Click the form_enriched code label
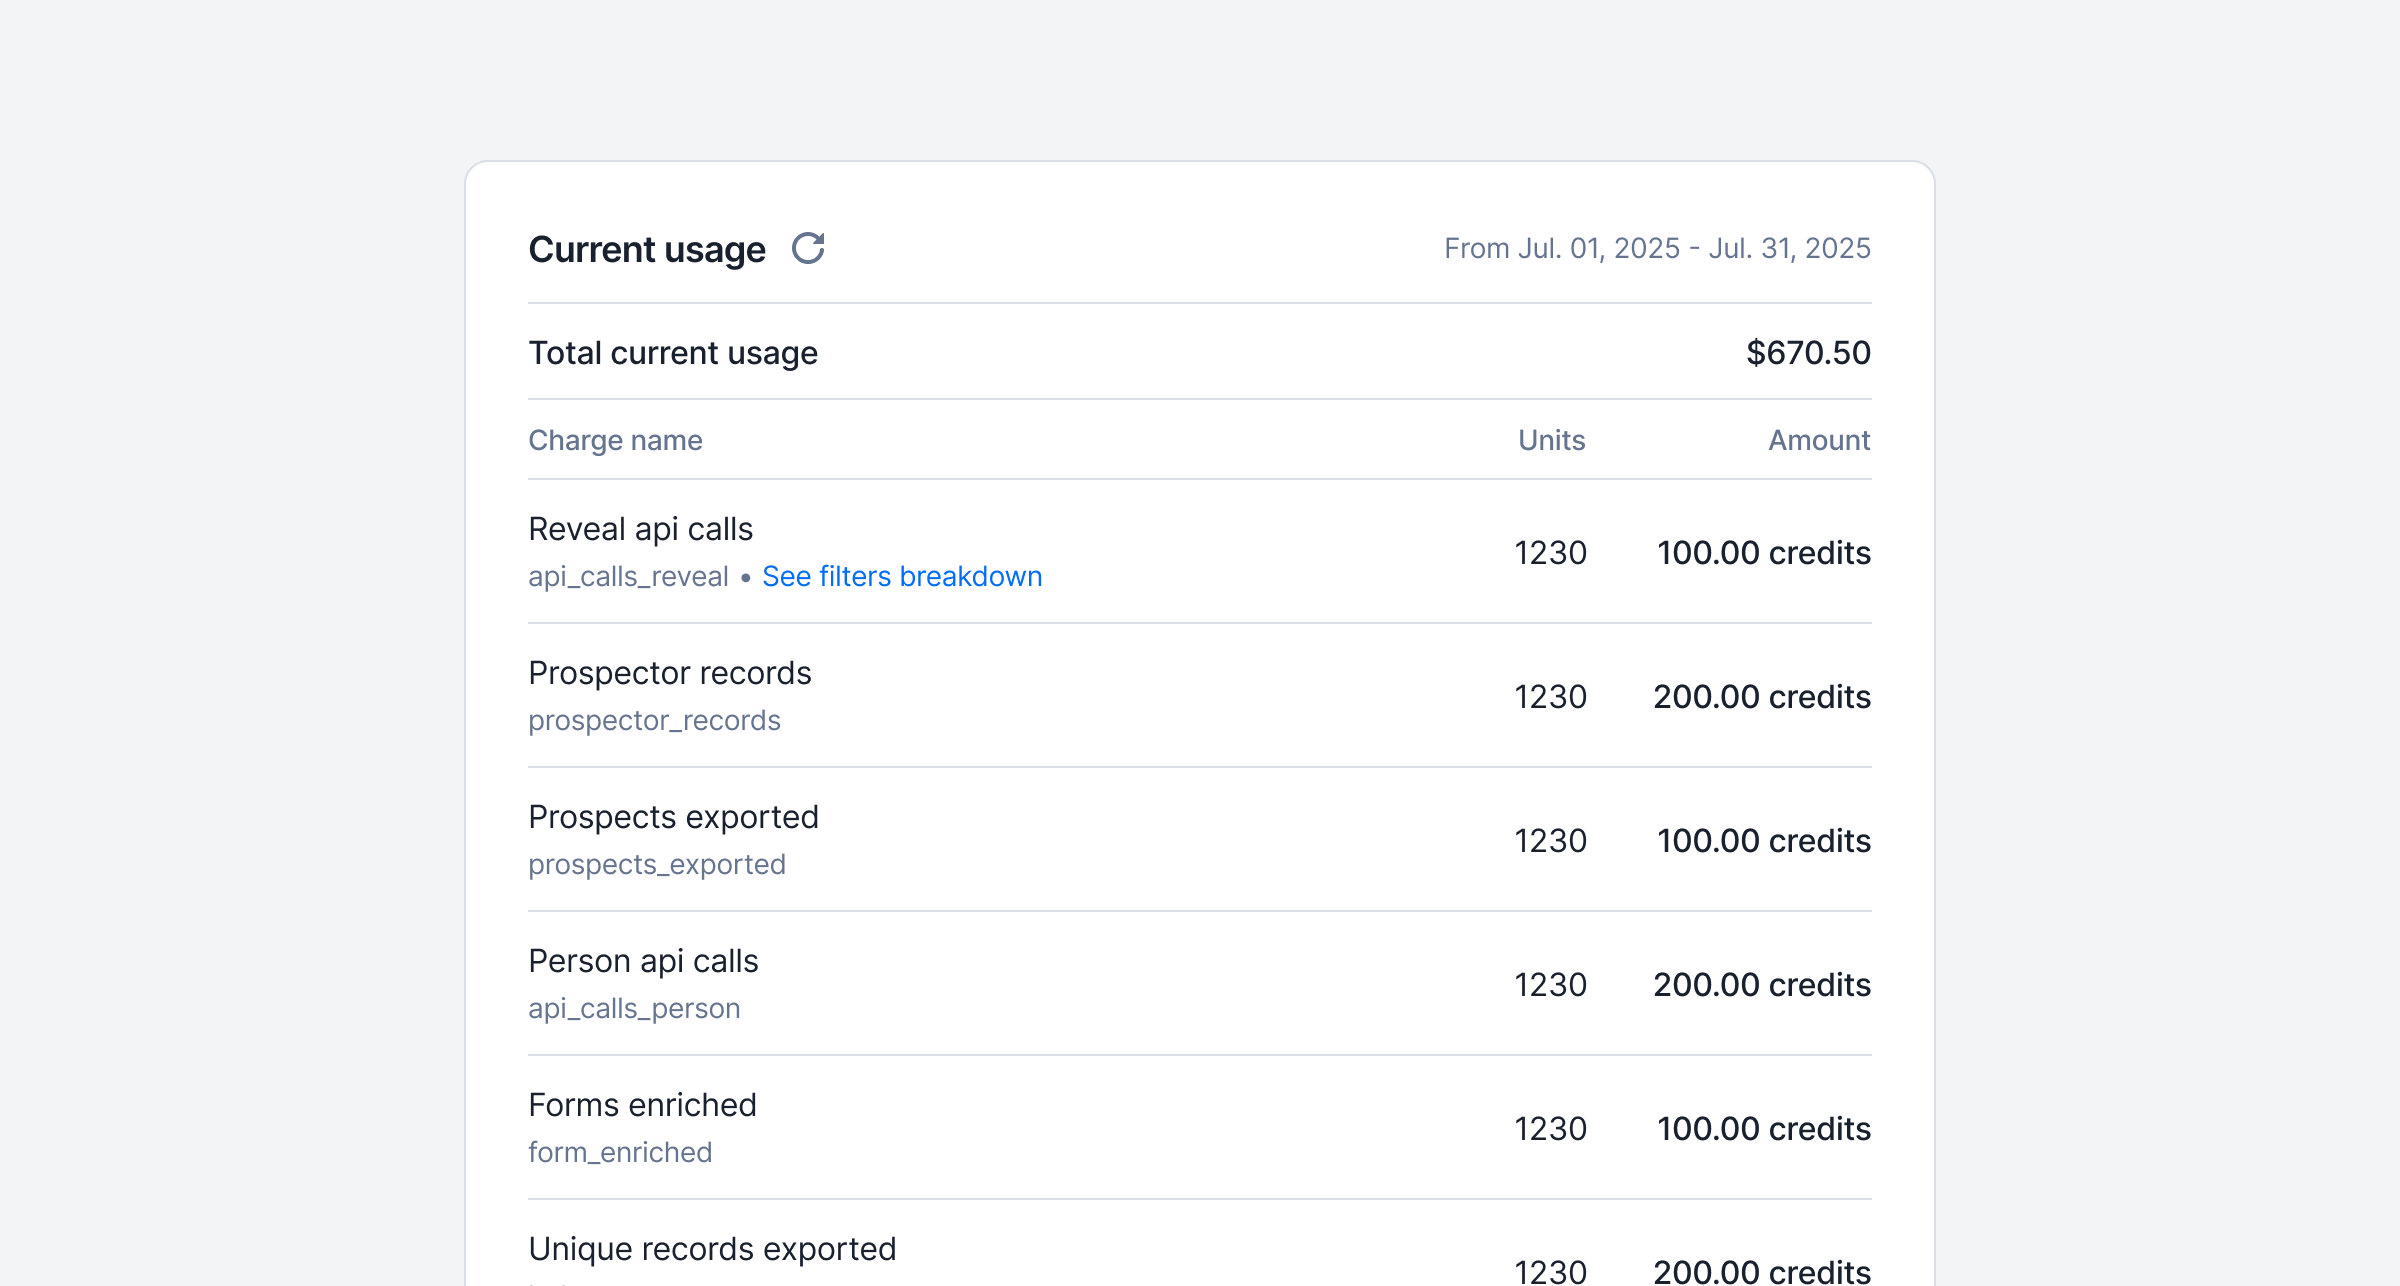This screenshot has height=1286, width=2400. point(620,1153)
